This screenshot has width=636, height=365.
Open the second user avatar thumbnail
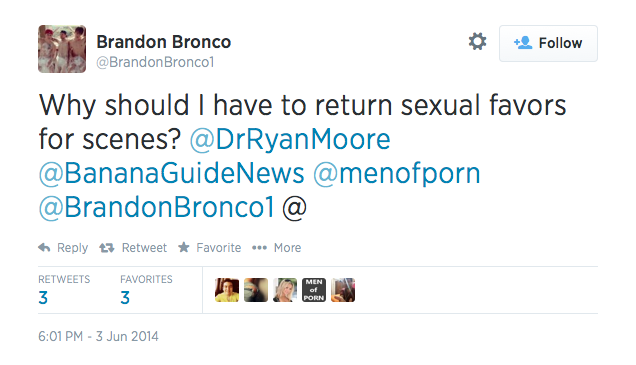pyautogui.click(x=256, y=290)
